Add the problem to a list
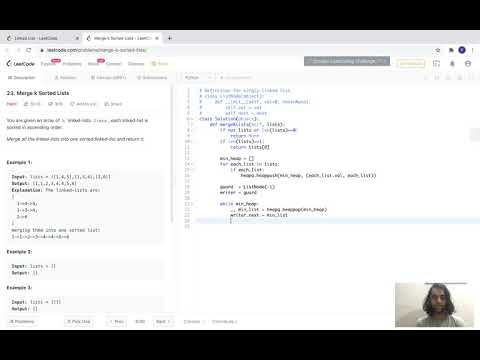The height and width of the screenshot is (360, 480). coord(83,104)
